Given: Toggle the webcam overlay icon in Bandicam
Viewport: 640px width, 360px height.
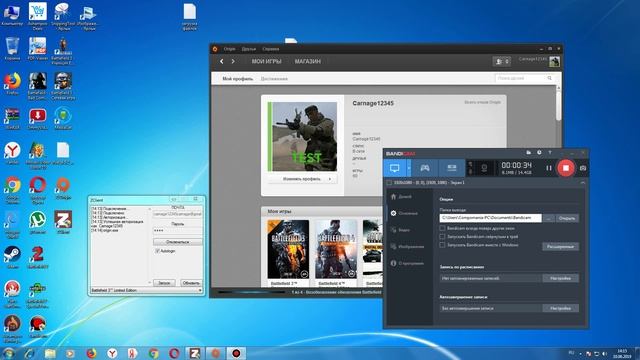Looking at the screenshot, I should [484, 168].
